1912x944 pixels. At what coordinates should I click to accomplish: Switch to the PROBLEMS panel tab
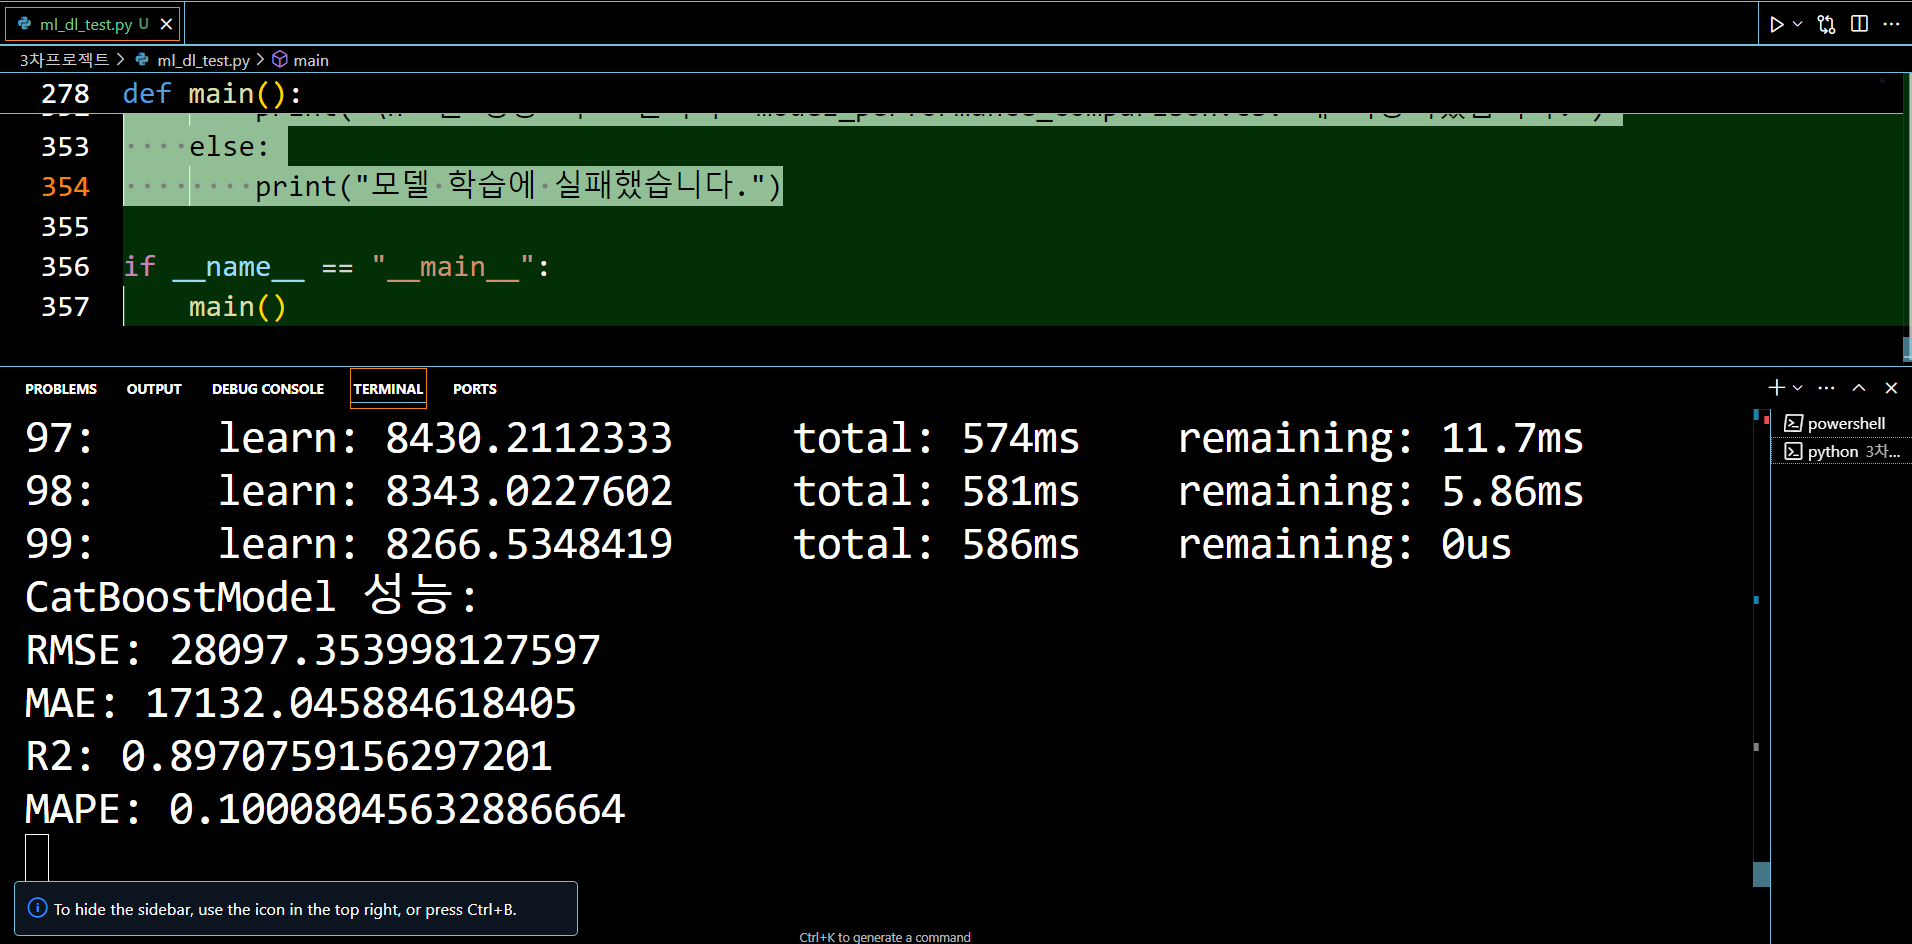click(x=61, y=389)
